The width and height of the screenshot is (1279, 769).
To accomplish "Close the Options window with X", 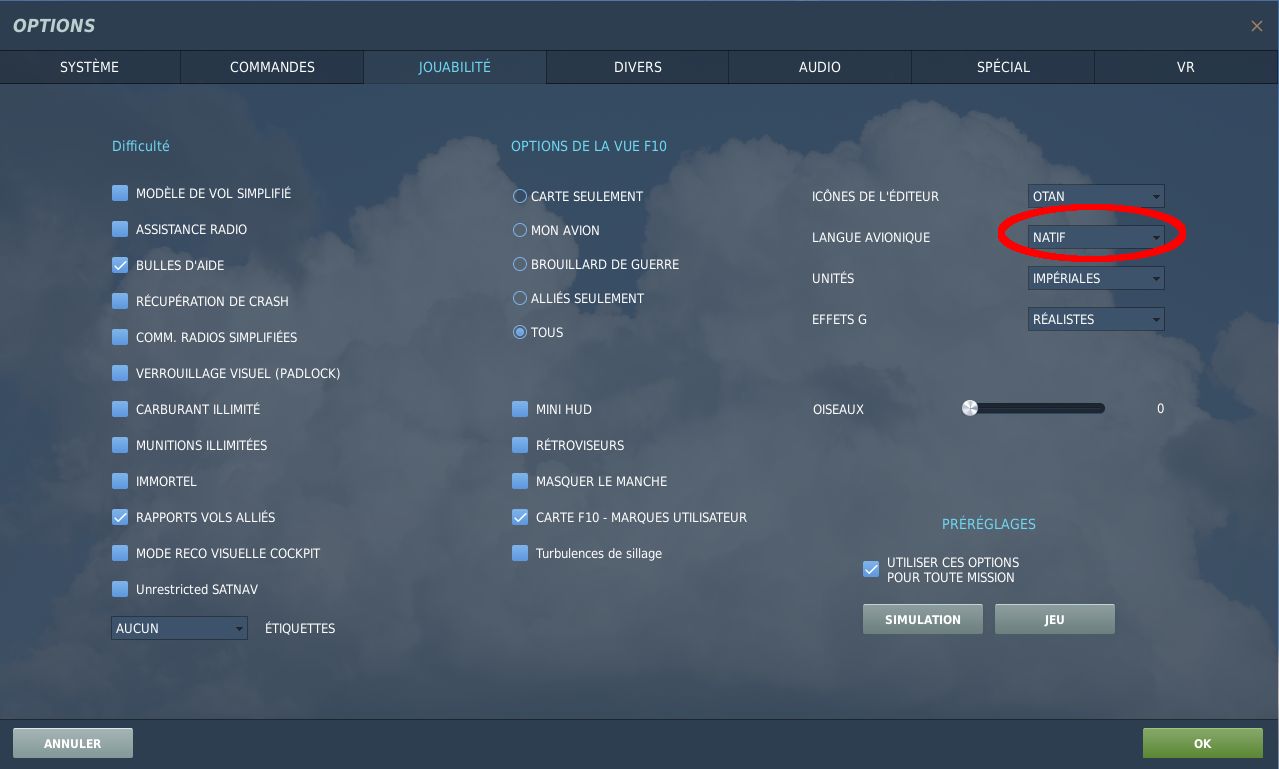I will 1256,26.
